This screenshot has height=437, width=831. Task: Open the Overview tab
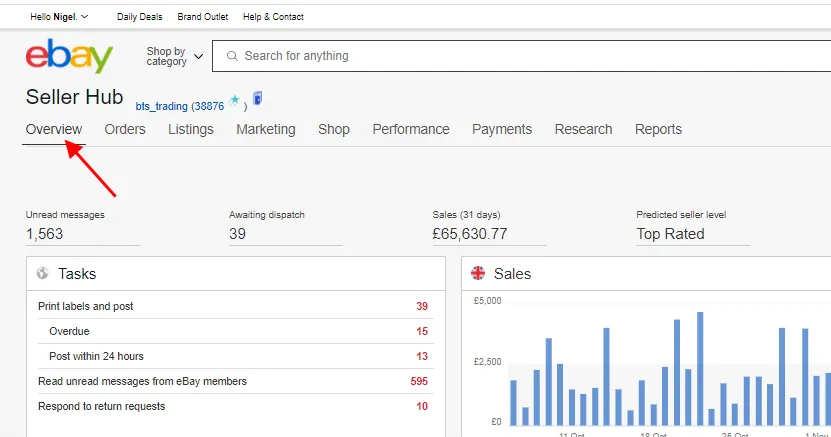(54, 129)
